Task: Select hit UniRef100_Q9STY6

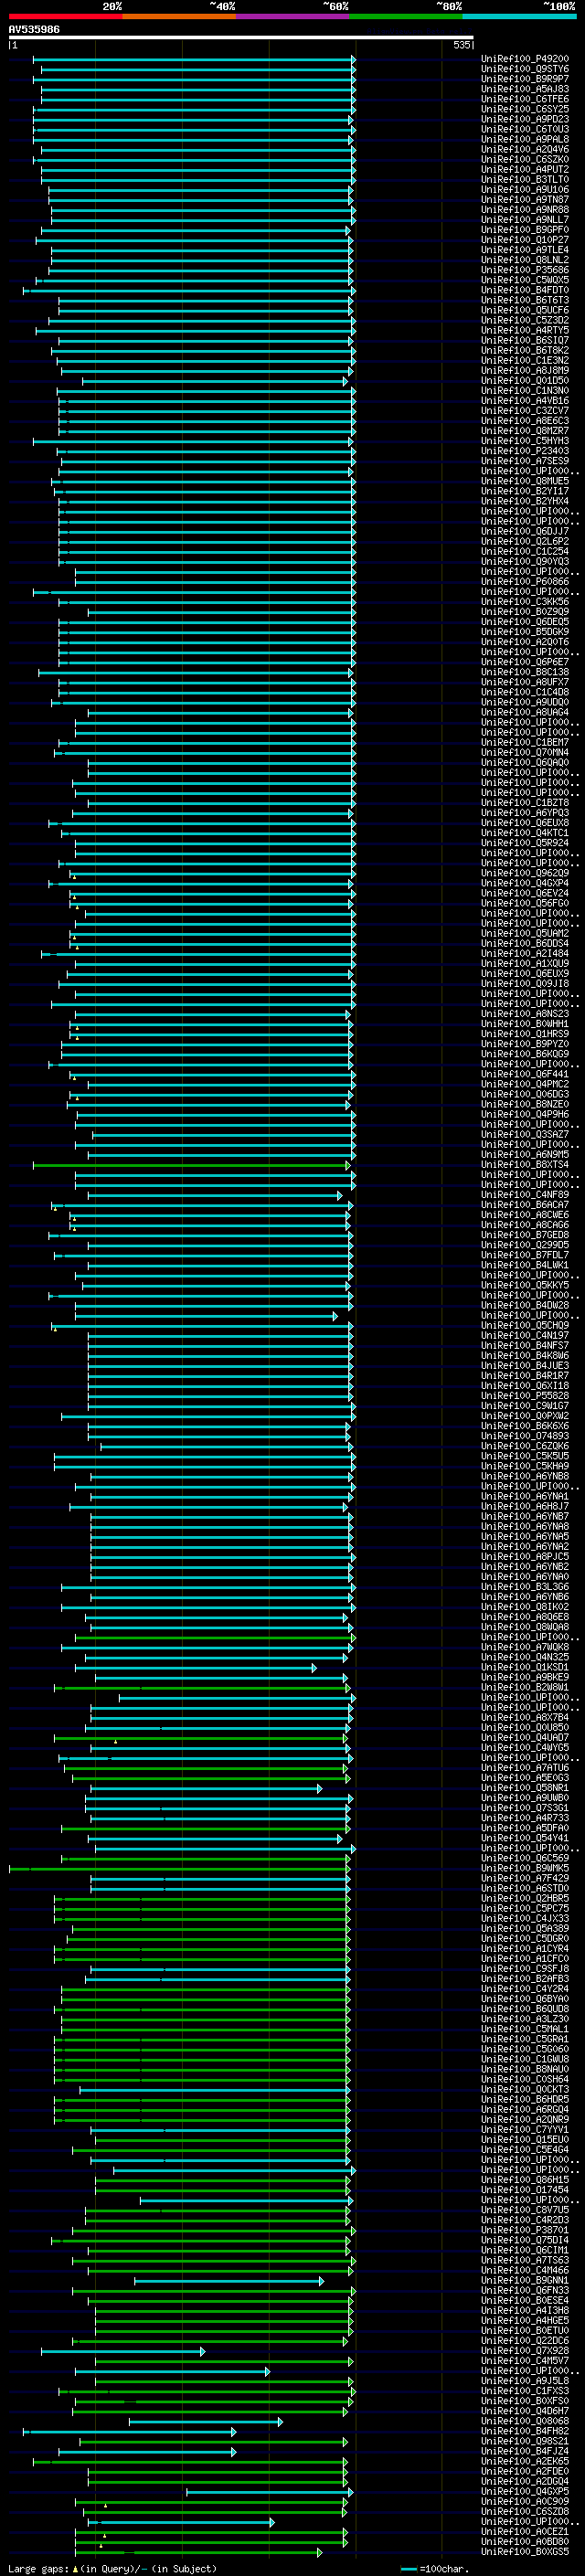Action: (x=524, y=69)
